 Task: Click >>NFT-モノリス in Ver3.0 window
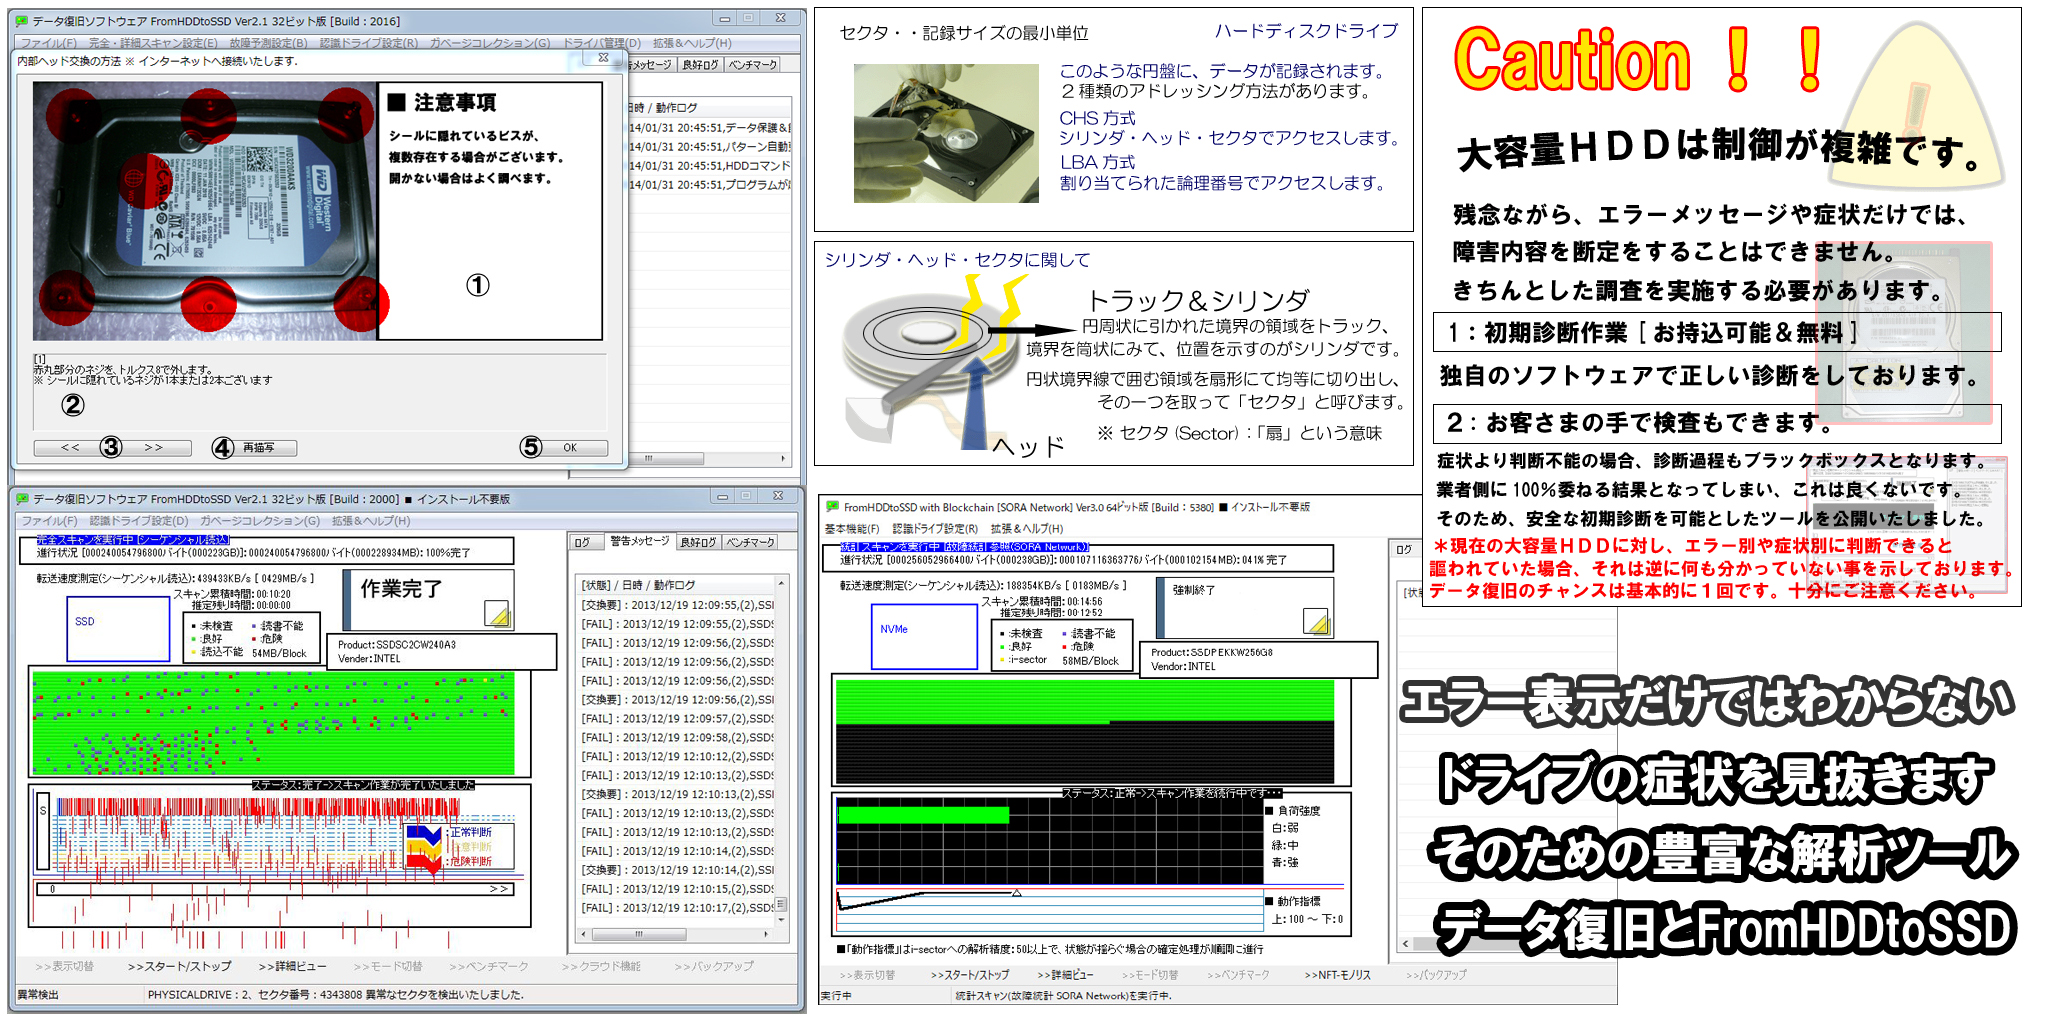tap(1337, 975)
